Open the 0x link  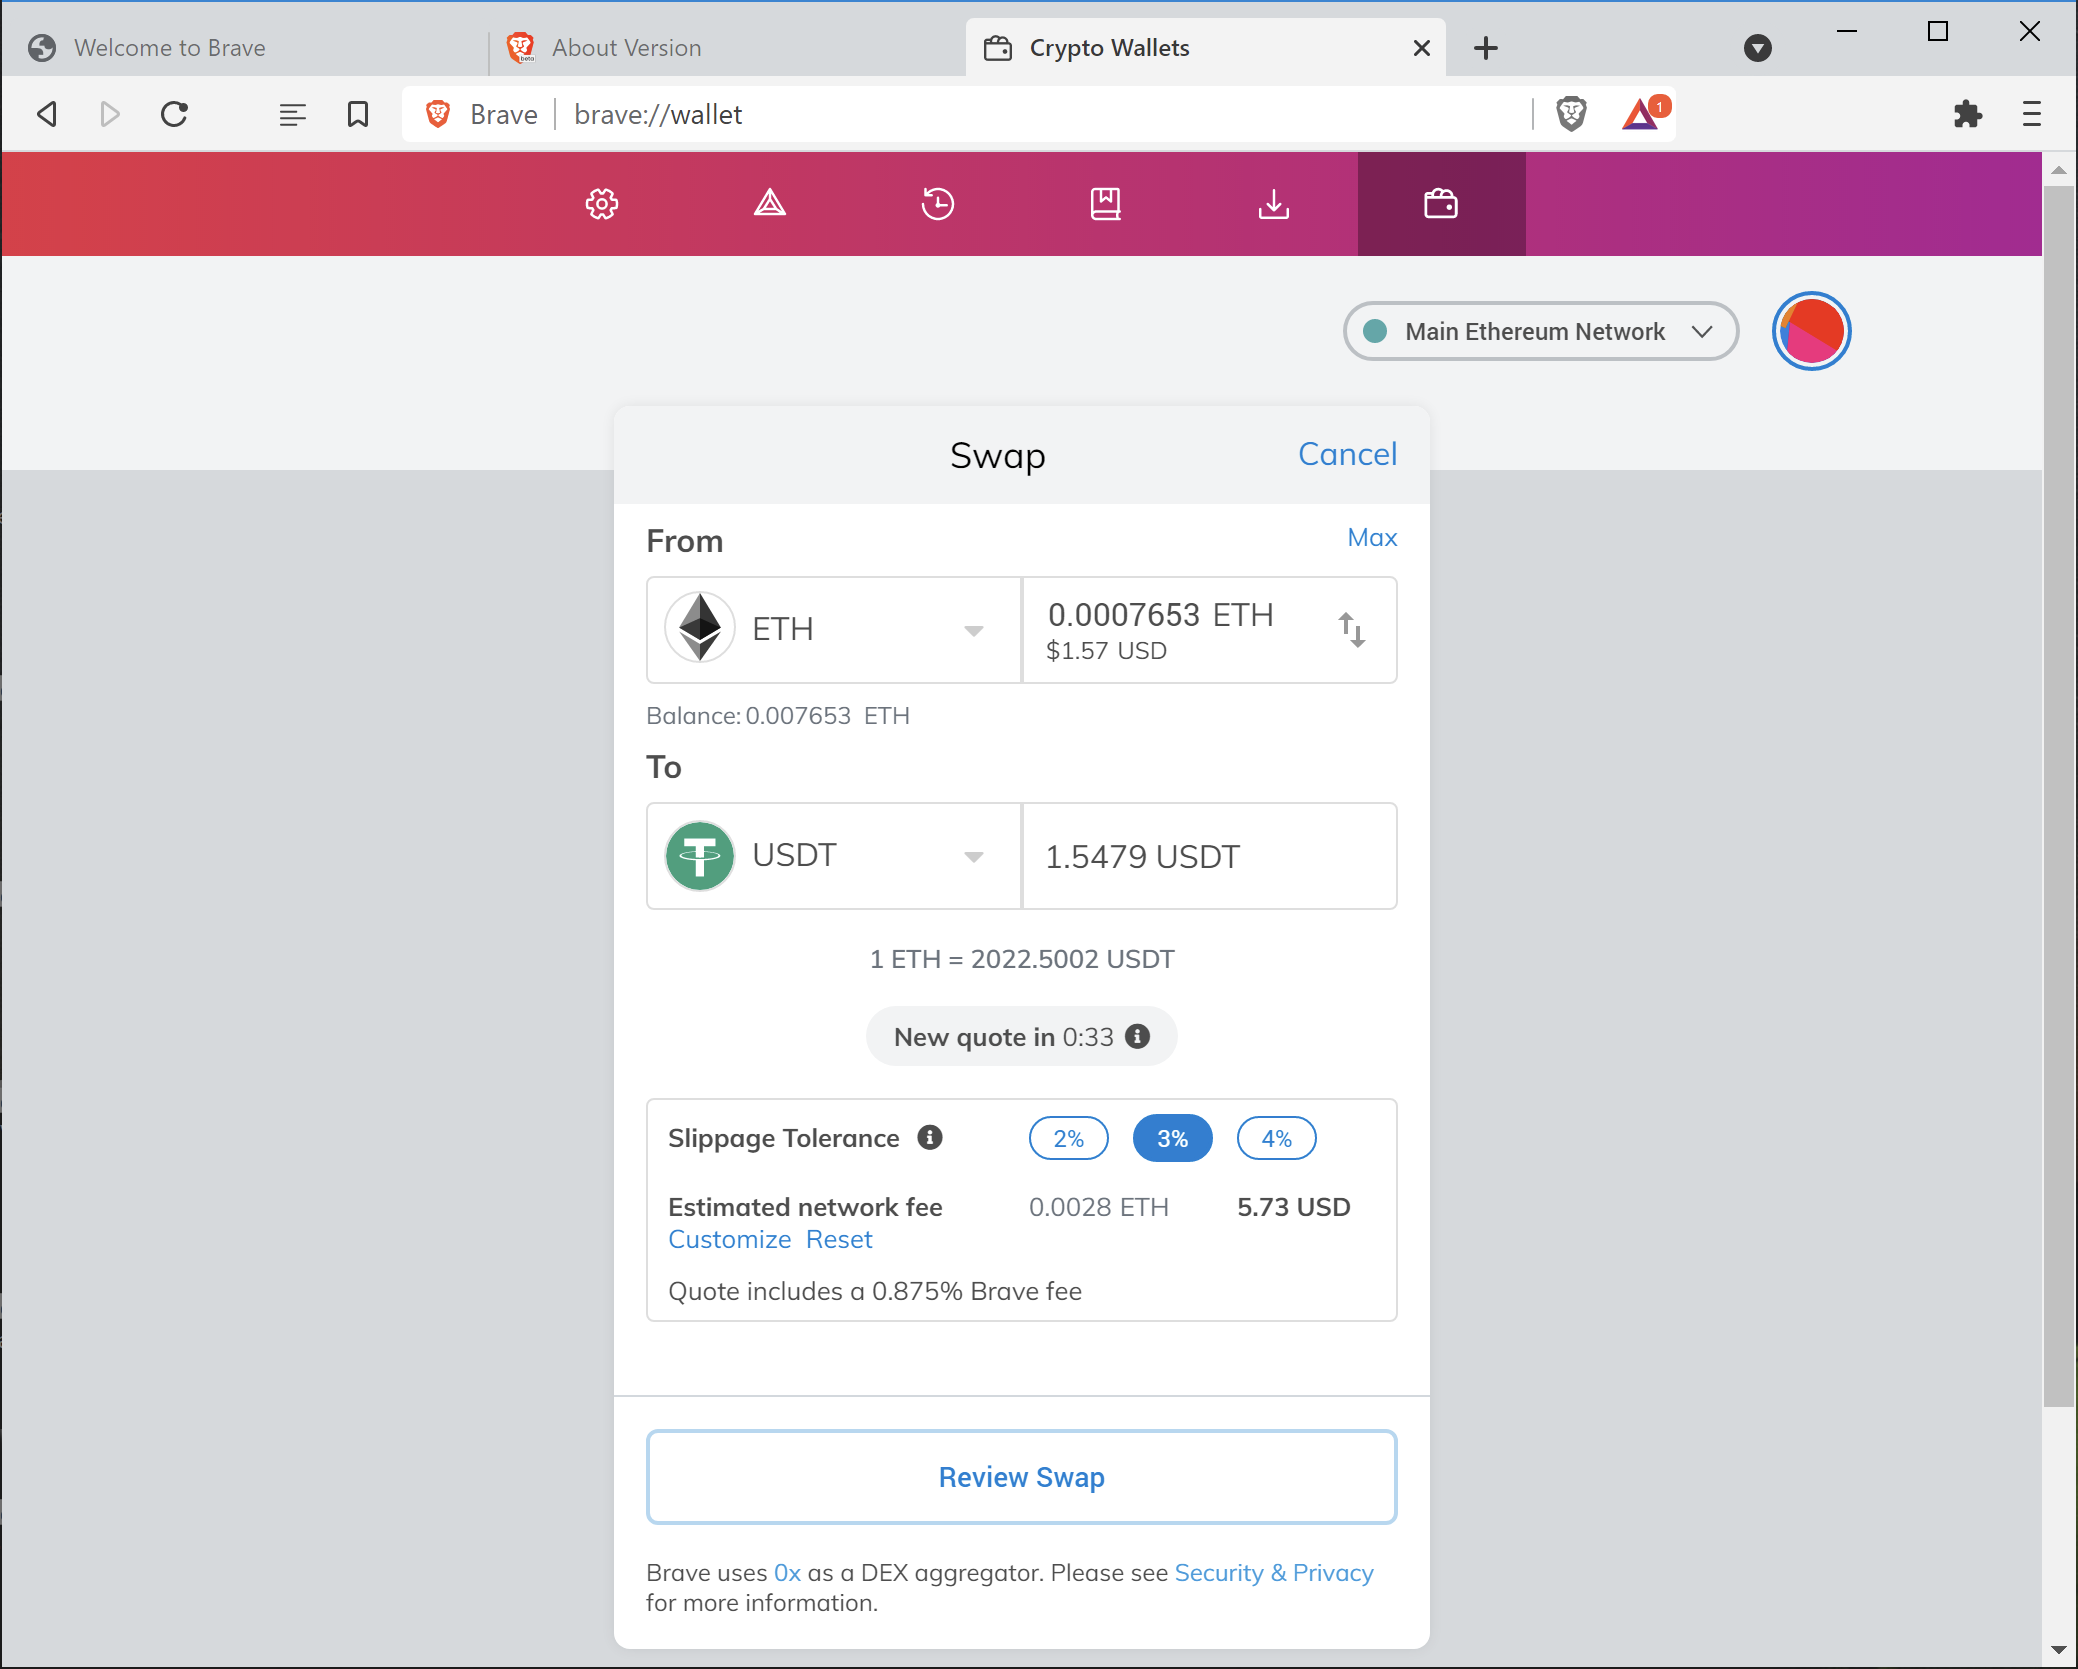pyautogui.click(x=787, y=1572)
